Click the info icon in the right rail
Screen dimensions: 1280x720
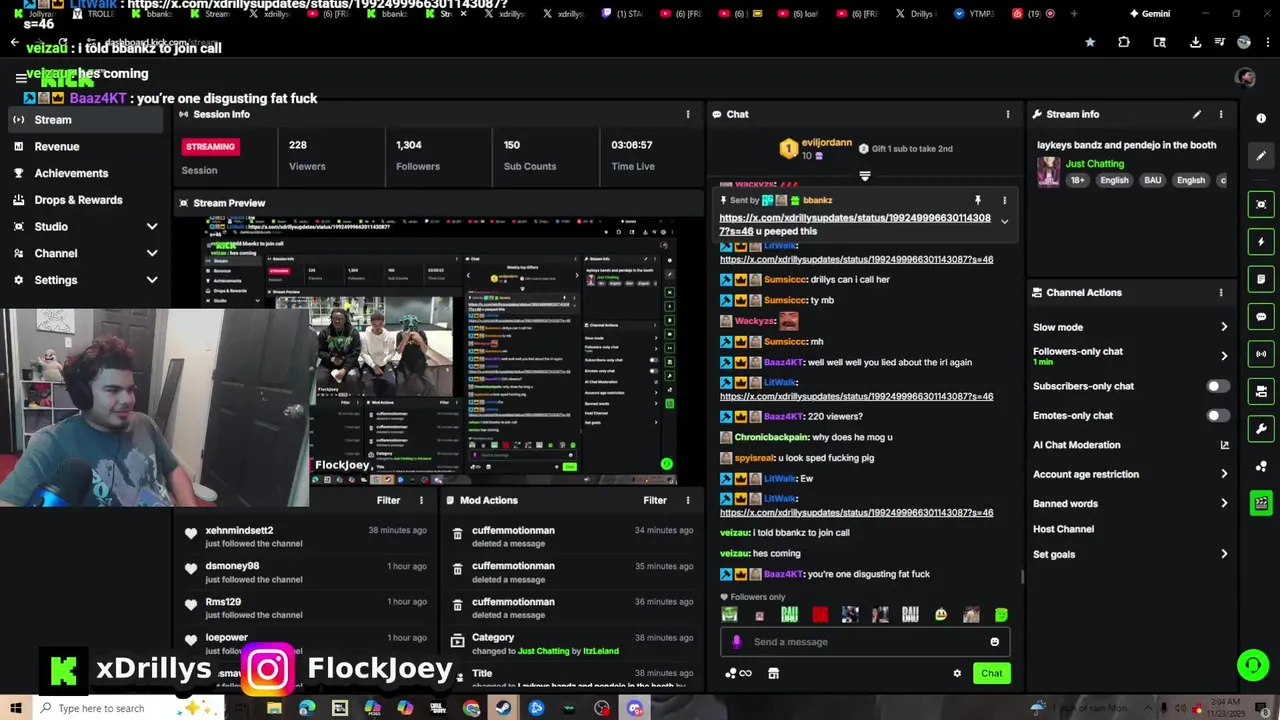coord(1261,117)
